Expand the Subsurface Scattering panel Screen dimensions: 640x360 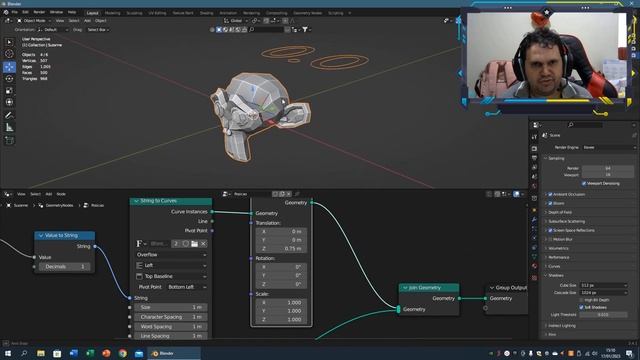566,221
